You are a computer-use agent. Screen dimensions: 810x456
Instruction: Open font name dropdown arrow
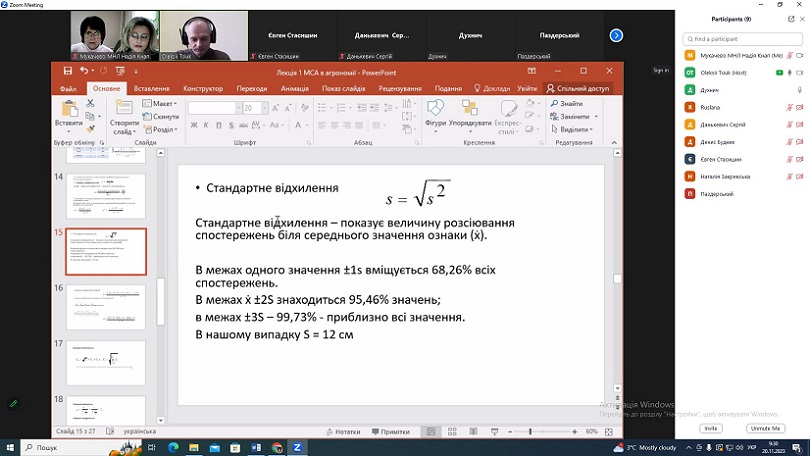238,108
